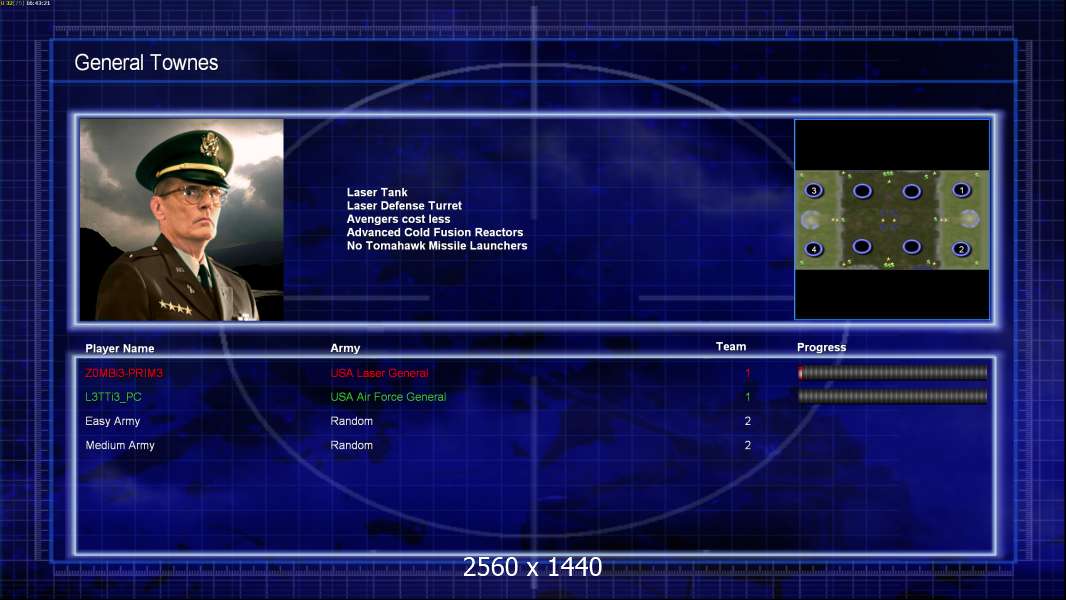1066x600 pixels.
Task: Click the "Army" column header
Action: pos(345,348)
